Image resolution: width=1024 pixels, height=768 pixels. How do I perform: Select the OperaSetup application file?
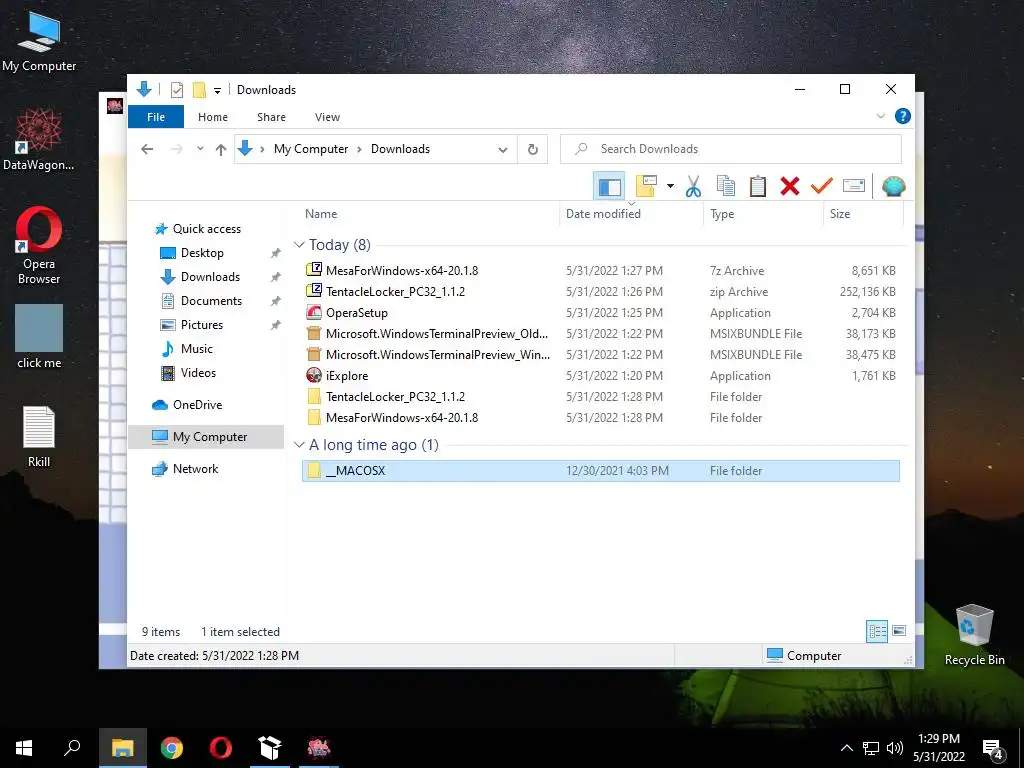click(601, 312)
